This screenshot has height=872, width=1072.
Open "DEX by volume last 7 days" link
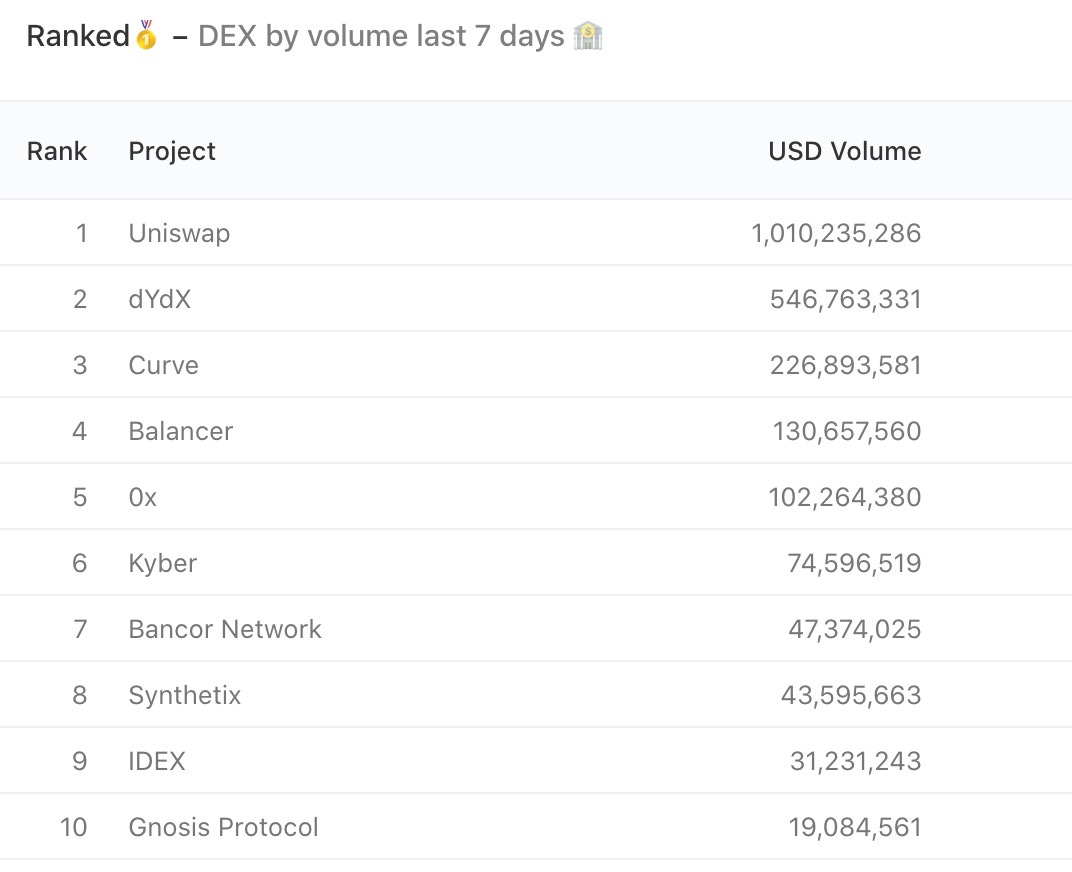[x=381, y=36]
